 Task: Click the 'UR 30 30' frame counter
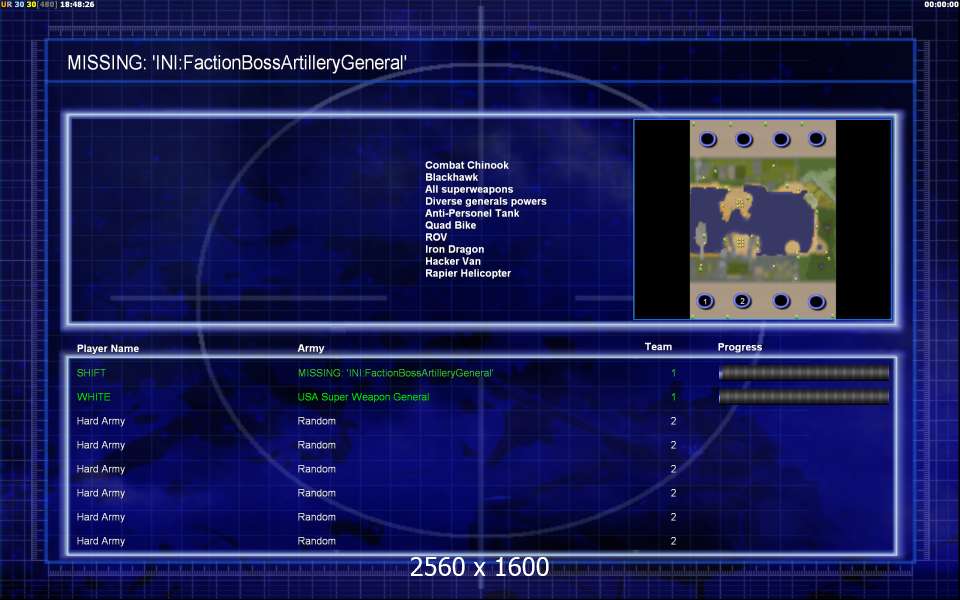pos(18,4)
